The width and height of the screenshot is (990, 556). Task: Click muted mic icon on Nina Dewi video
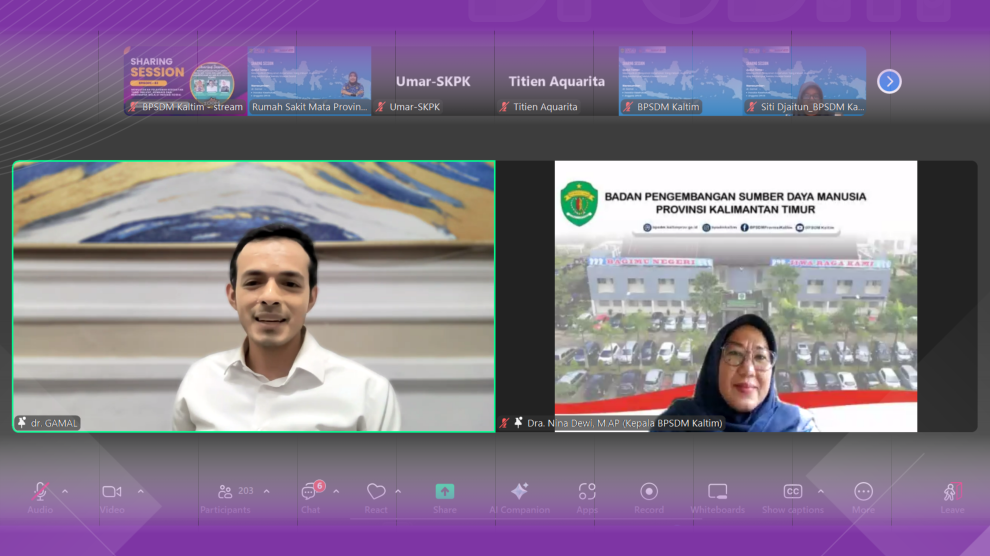tap(504, 423)
